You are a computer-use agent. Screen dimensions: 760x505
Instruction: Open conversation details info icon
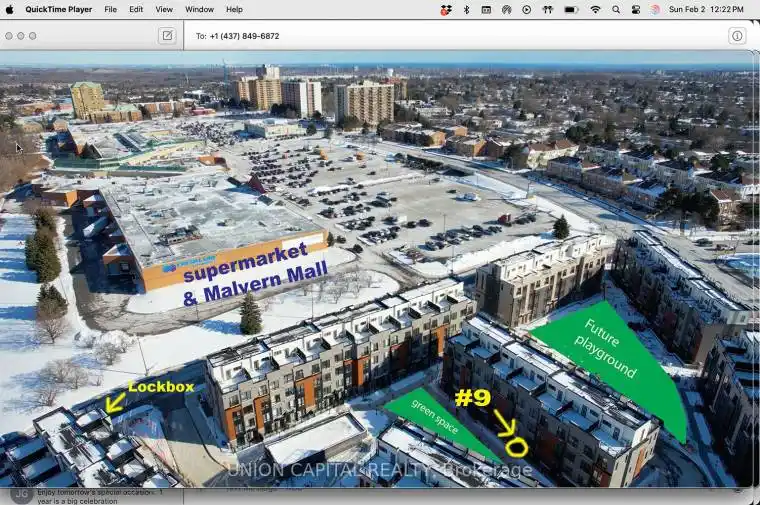(737, 36)
